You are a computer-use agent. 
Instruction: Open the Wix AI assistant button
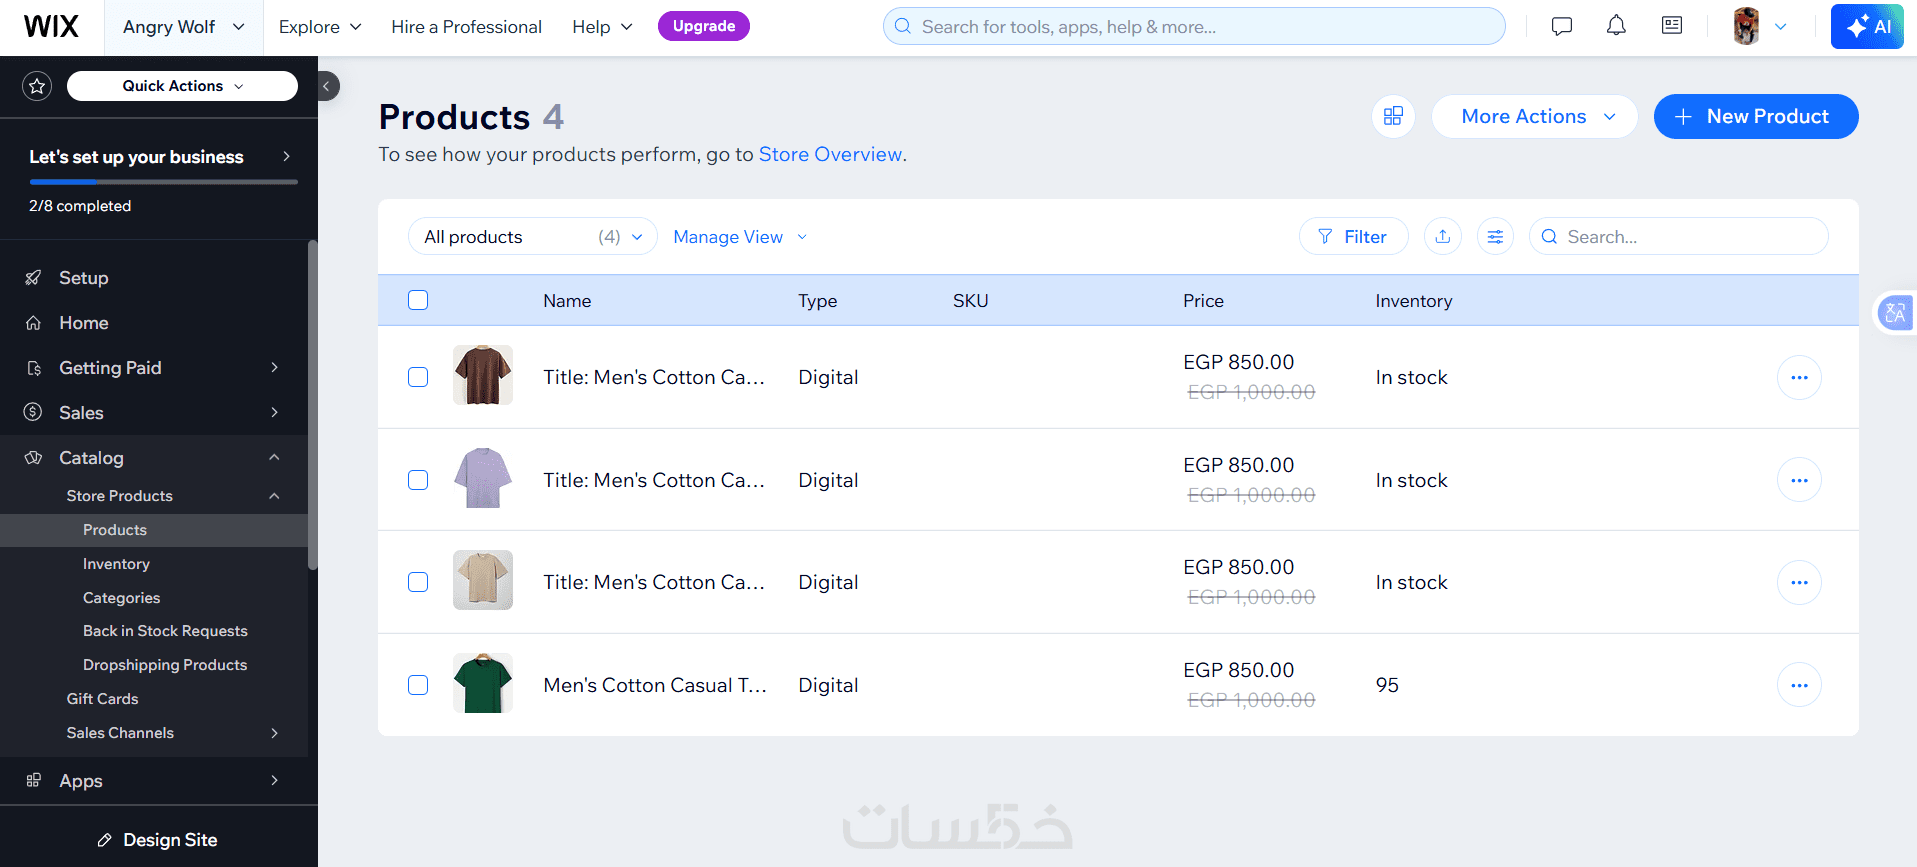pos(1867,26)
